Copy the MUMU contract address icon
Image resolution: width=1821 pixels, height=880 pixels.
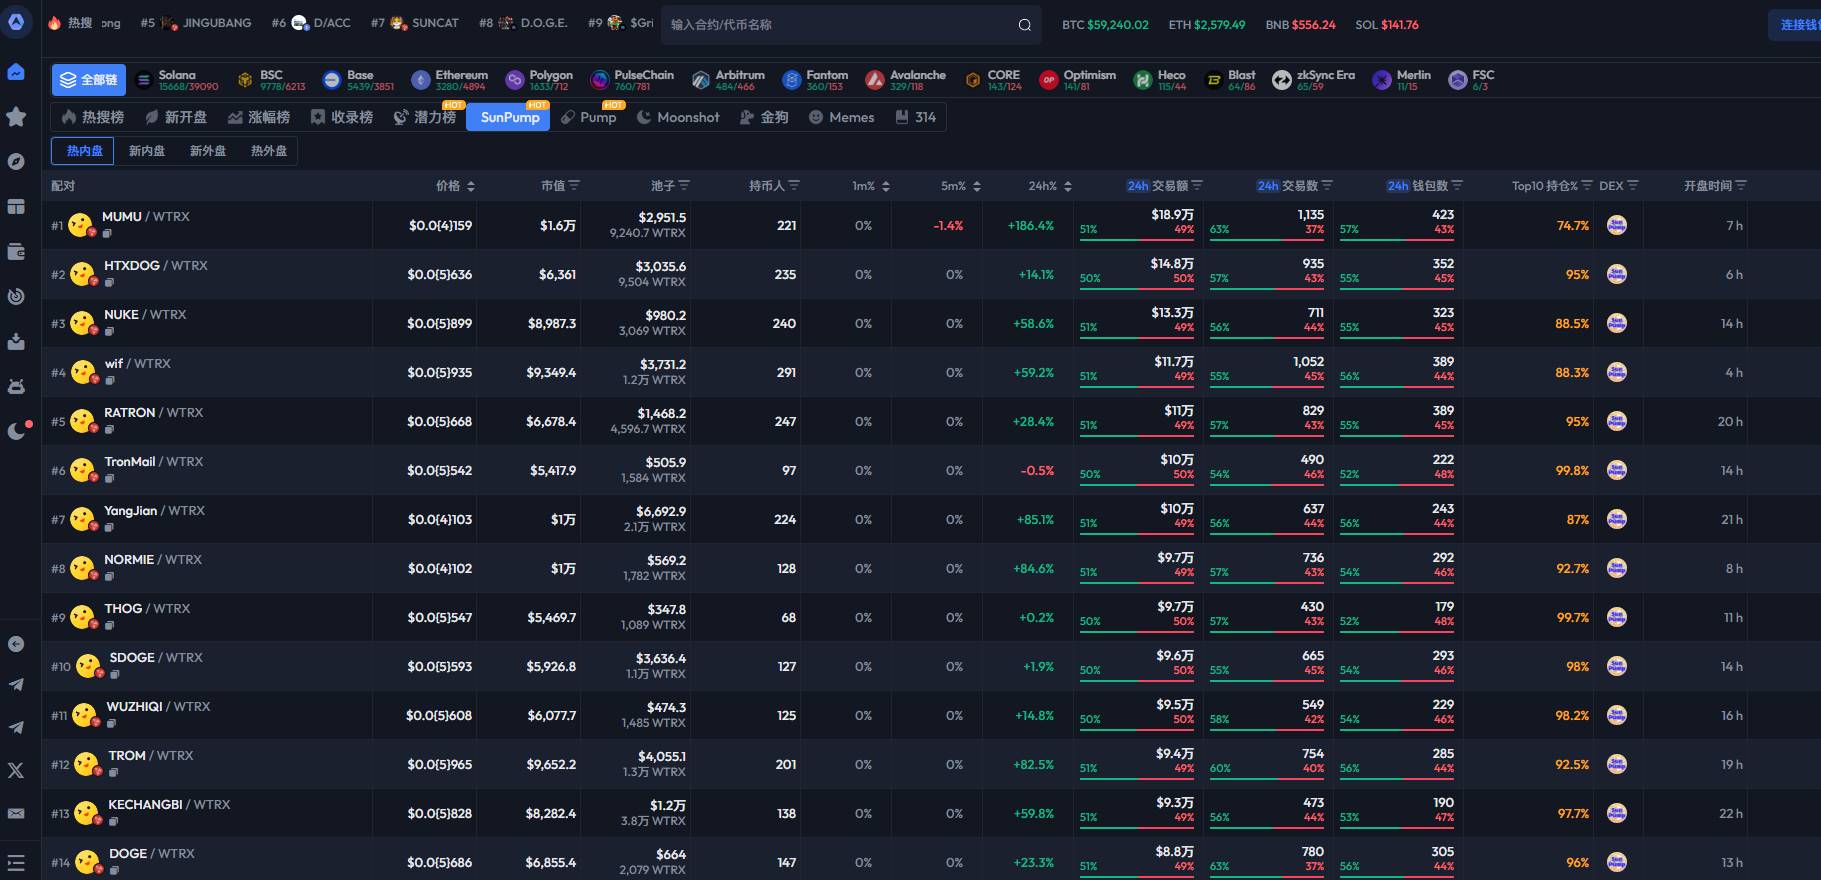(x=108, y=233)
